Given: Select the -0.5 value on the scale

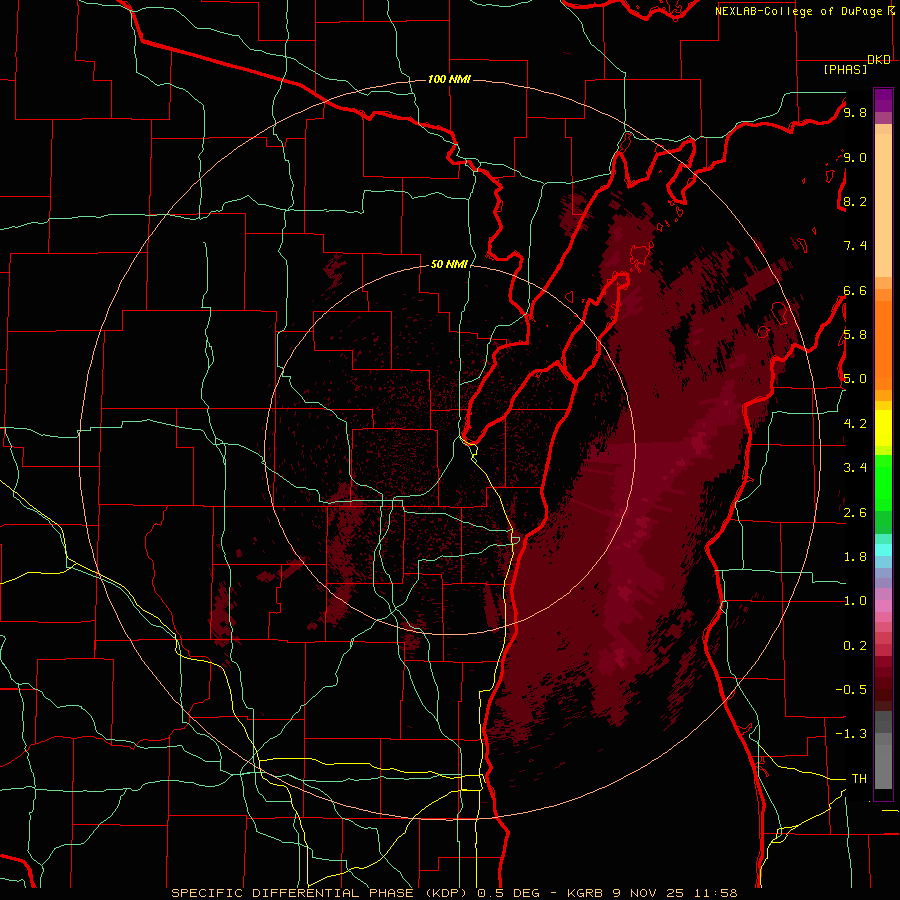Looking at the screenshot, I should (851, 689).
